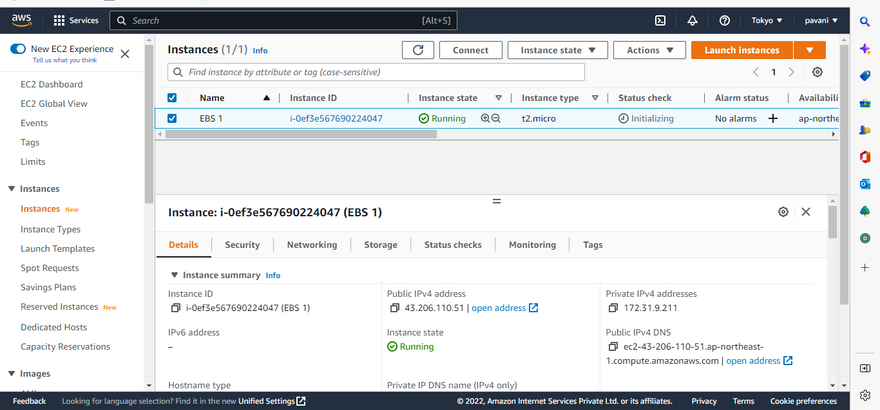Open the table preferences gear icon
Viewport: 880px width, 410px height.
[817, 72]
